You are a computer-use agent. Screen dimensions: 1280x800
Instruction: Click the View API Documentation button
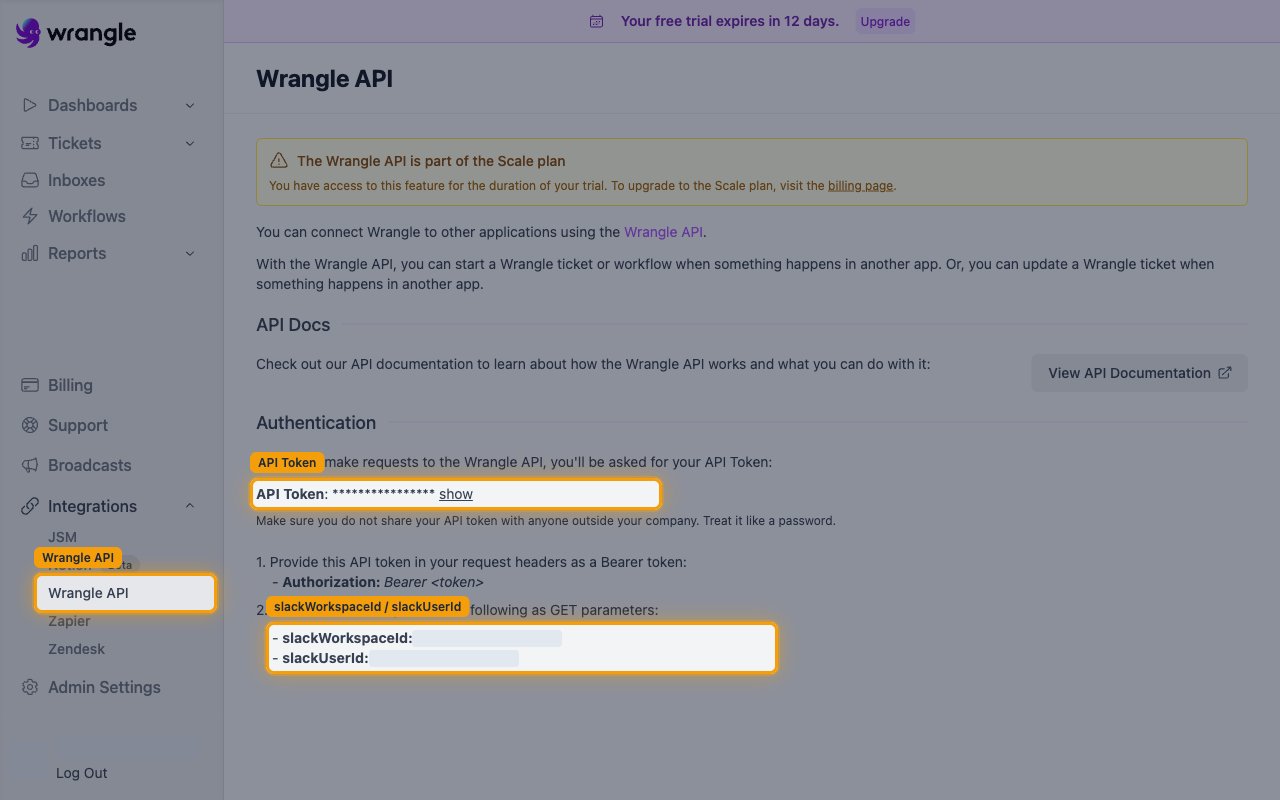point(1139,373)
